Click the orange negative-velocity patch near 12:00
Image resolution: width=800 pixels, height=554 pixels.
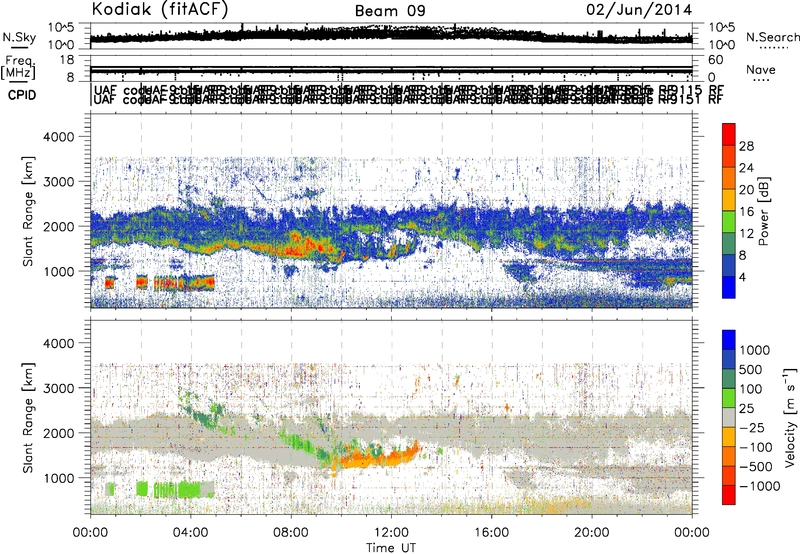click(x=378, y=457)
